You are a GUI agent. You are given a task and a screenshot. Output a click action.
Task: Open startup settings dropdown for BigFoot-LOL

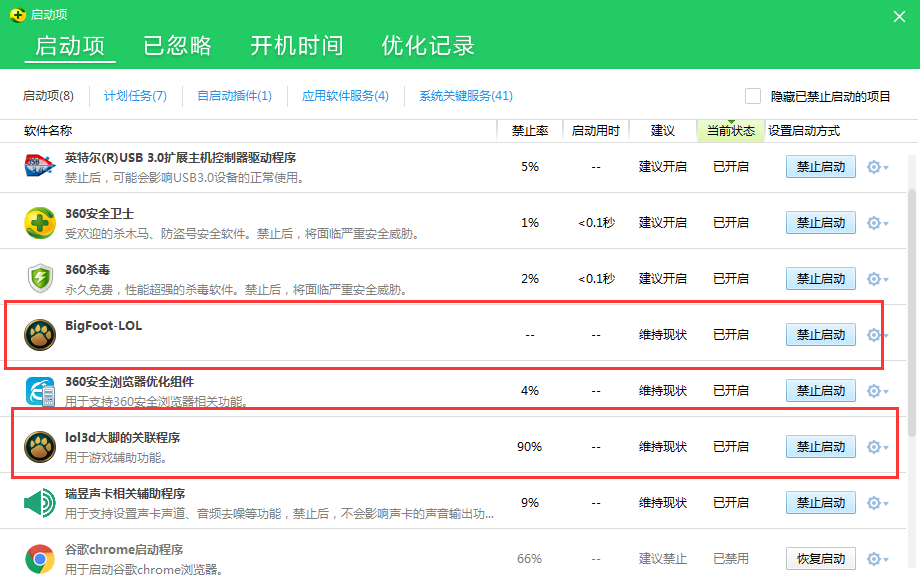pyautogui.click(x=875, y=334)
